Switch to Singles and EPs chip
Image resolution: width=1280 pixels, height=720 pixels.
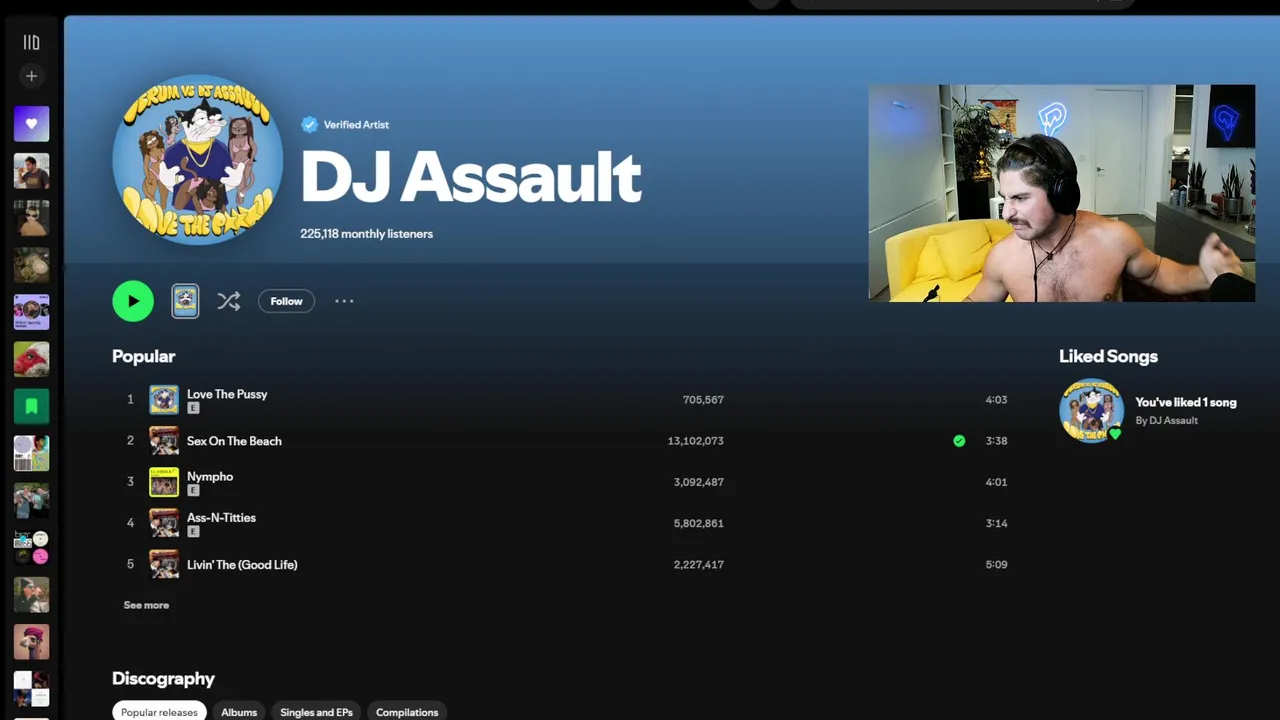[316, 712]
